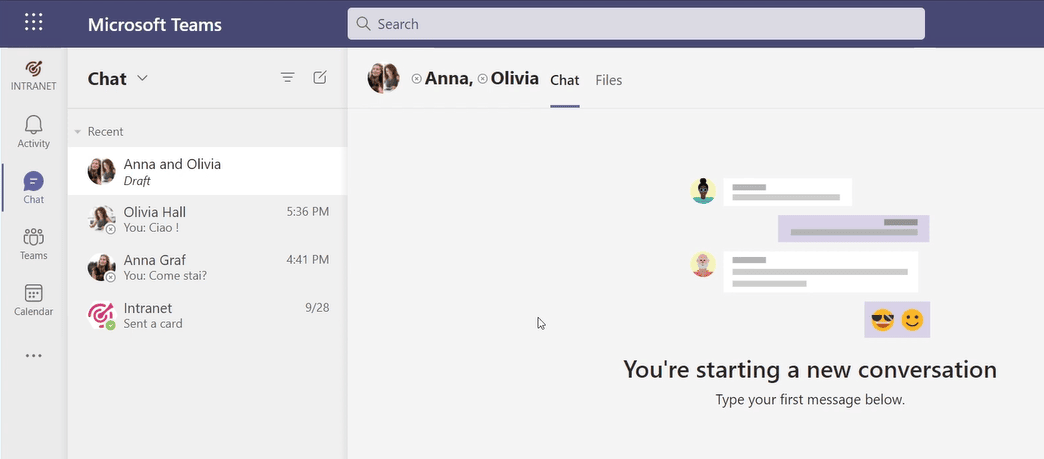
Task: Open the Anna Graf conversation
Action: [x=206, y=267]
